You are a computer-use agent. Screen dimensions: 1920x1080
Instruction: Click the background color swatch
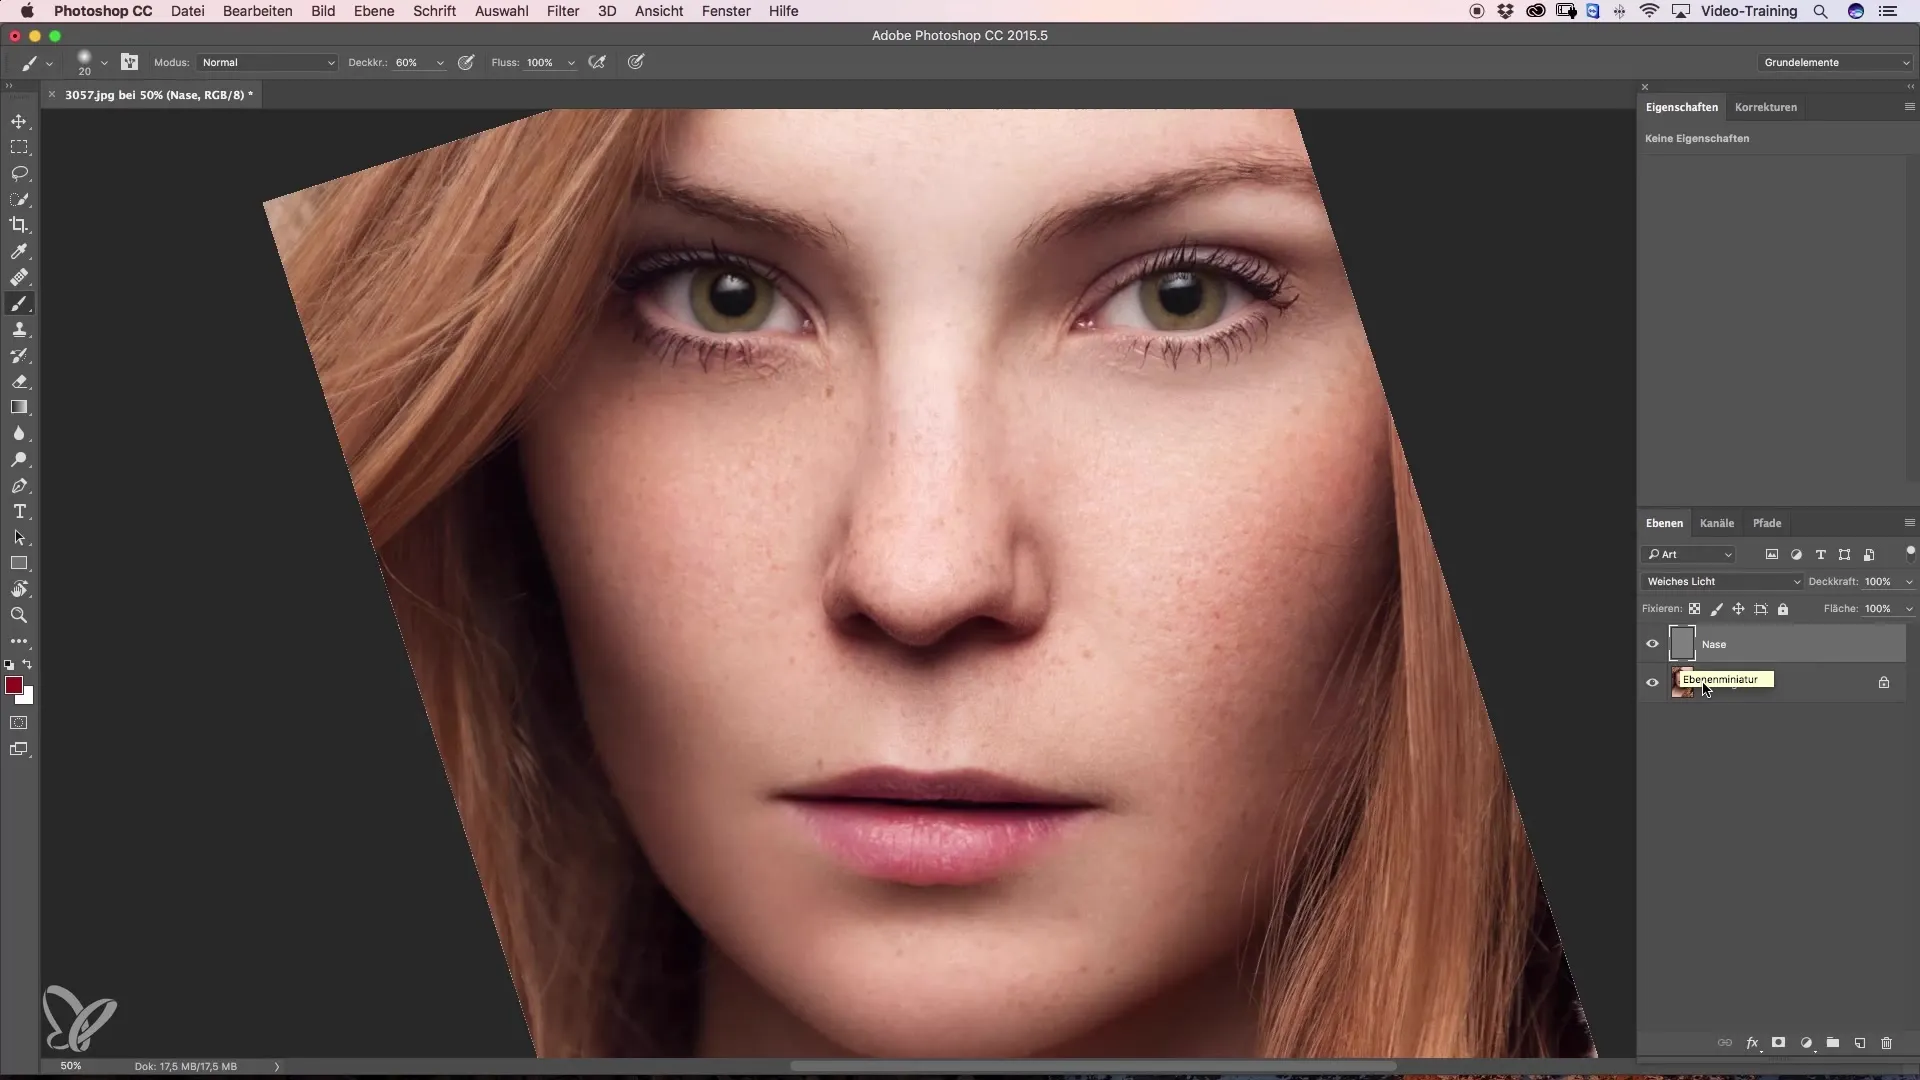coord(27,697)
